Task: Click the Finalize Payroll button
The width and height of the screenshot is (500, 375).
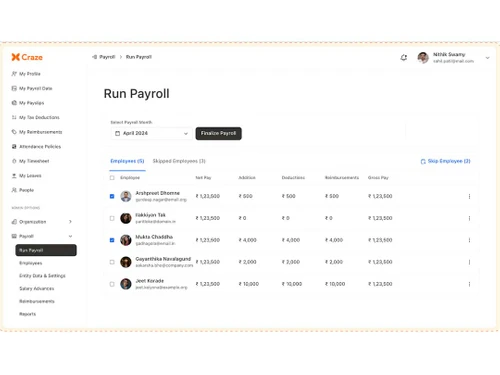Action: pos(218,133)
